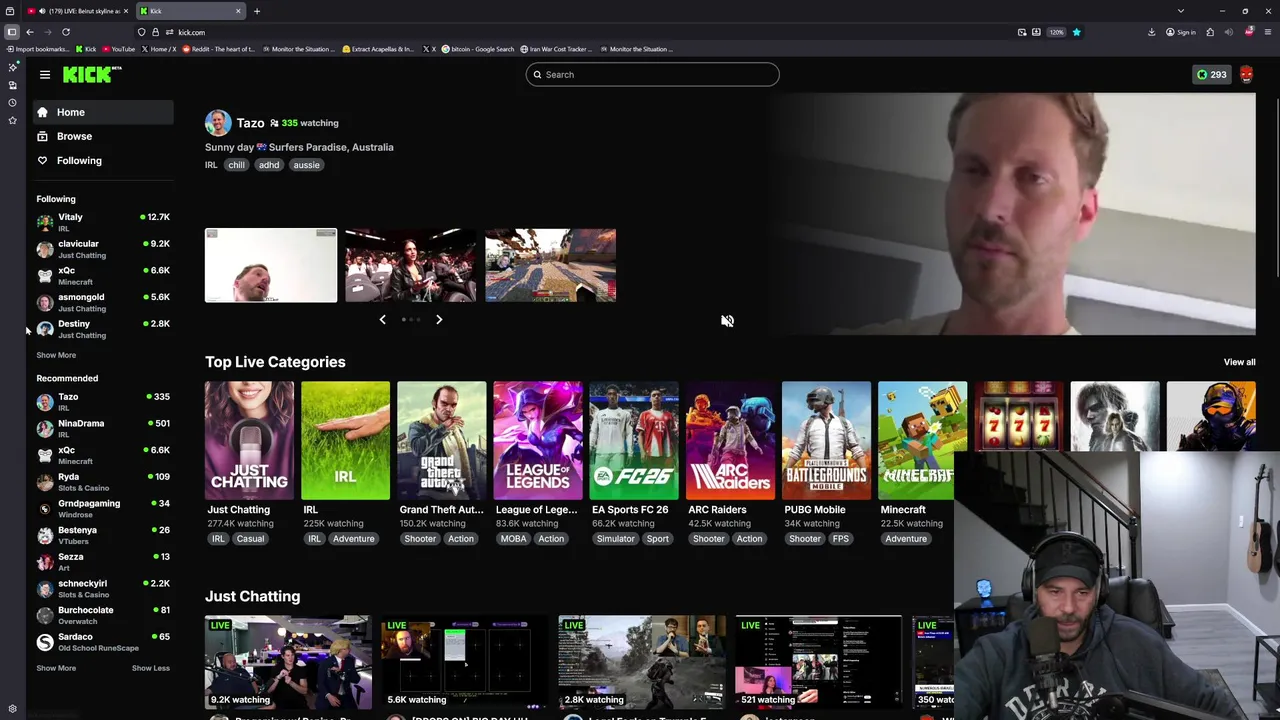Viewport: 1280px width, 720px height.
Task: Open the Grand Theft Auto category card
Action: (x=441, y=440)
